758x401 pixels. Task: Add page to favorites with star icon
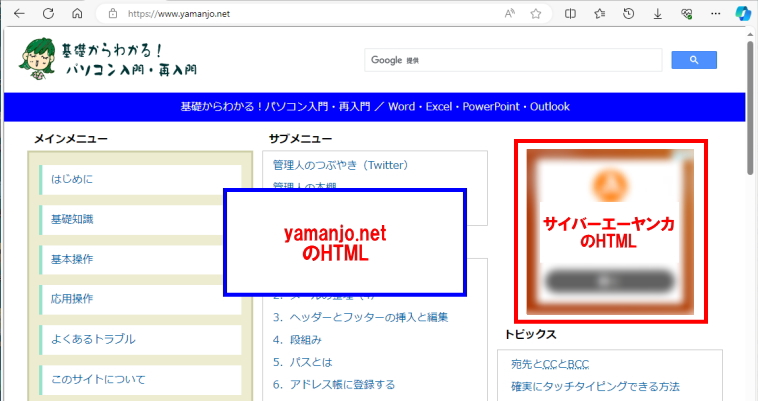pyautogui.click(x=536, y=14)
